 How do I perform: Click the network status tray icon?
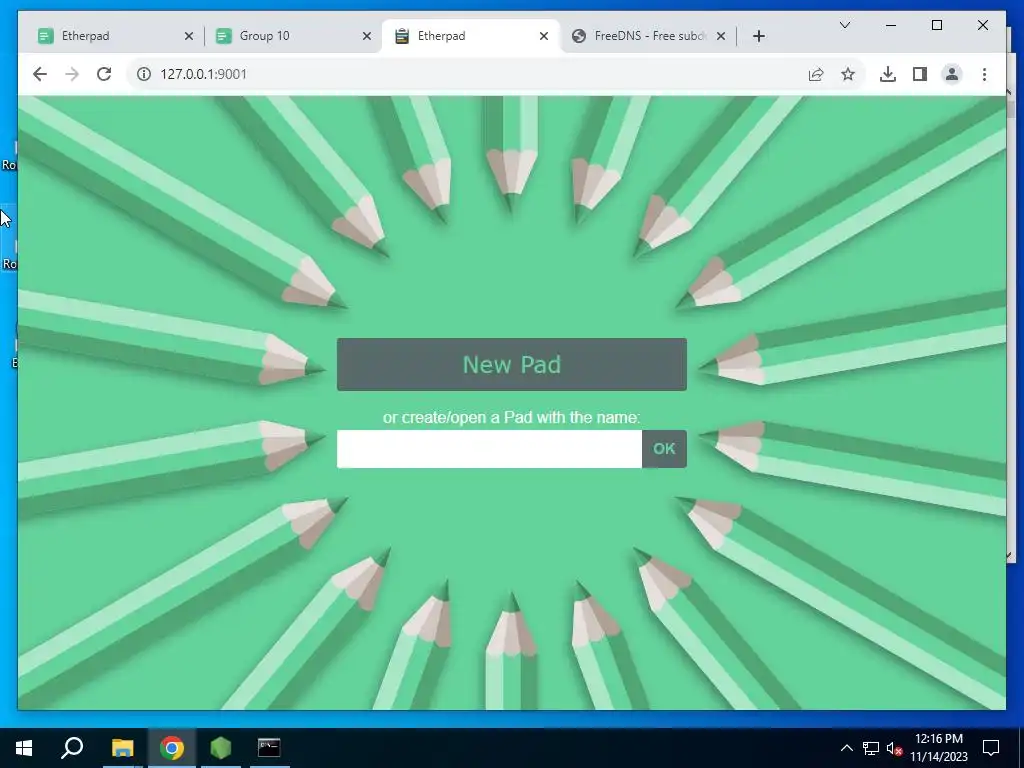click(x=871, y=748)
